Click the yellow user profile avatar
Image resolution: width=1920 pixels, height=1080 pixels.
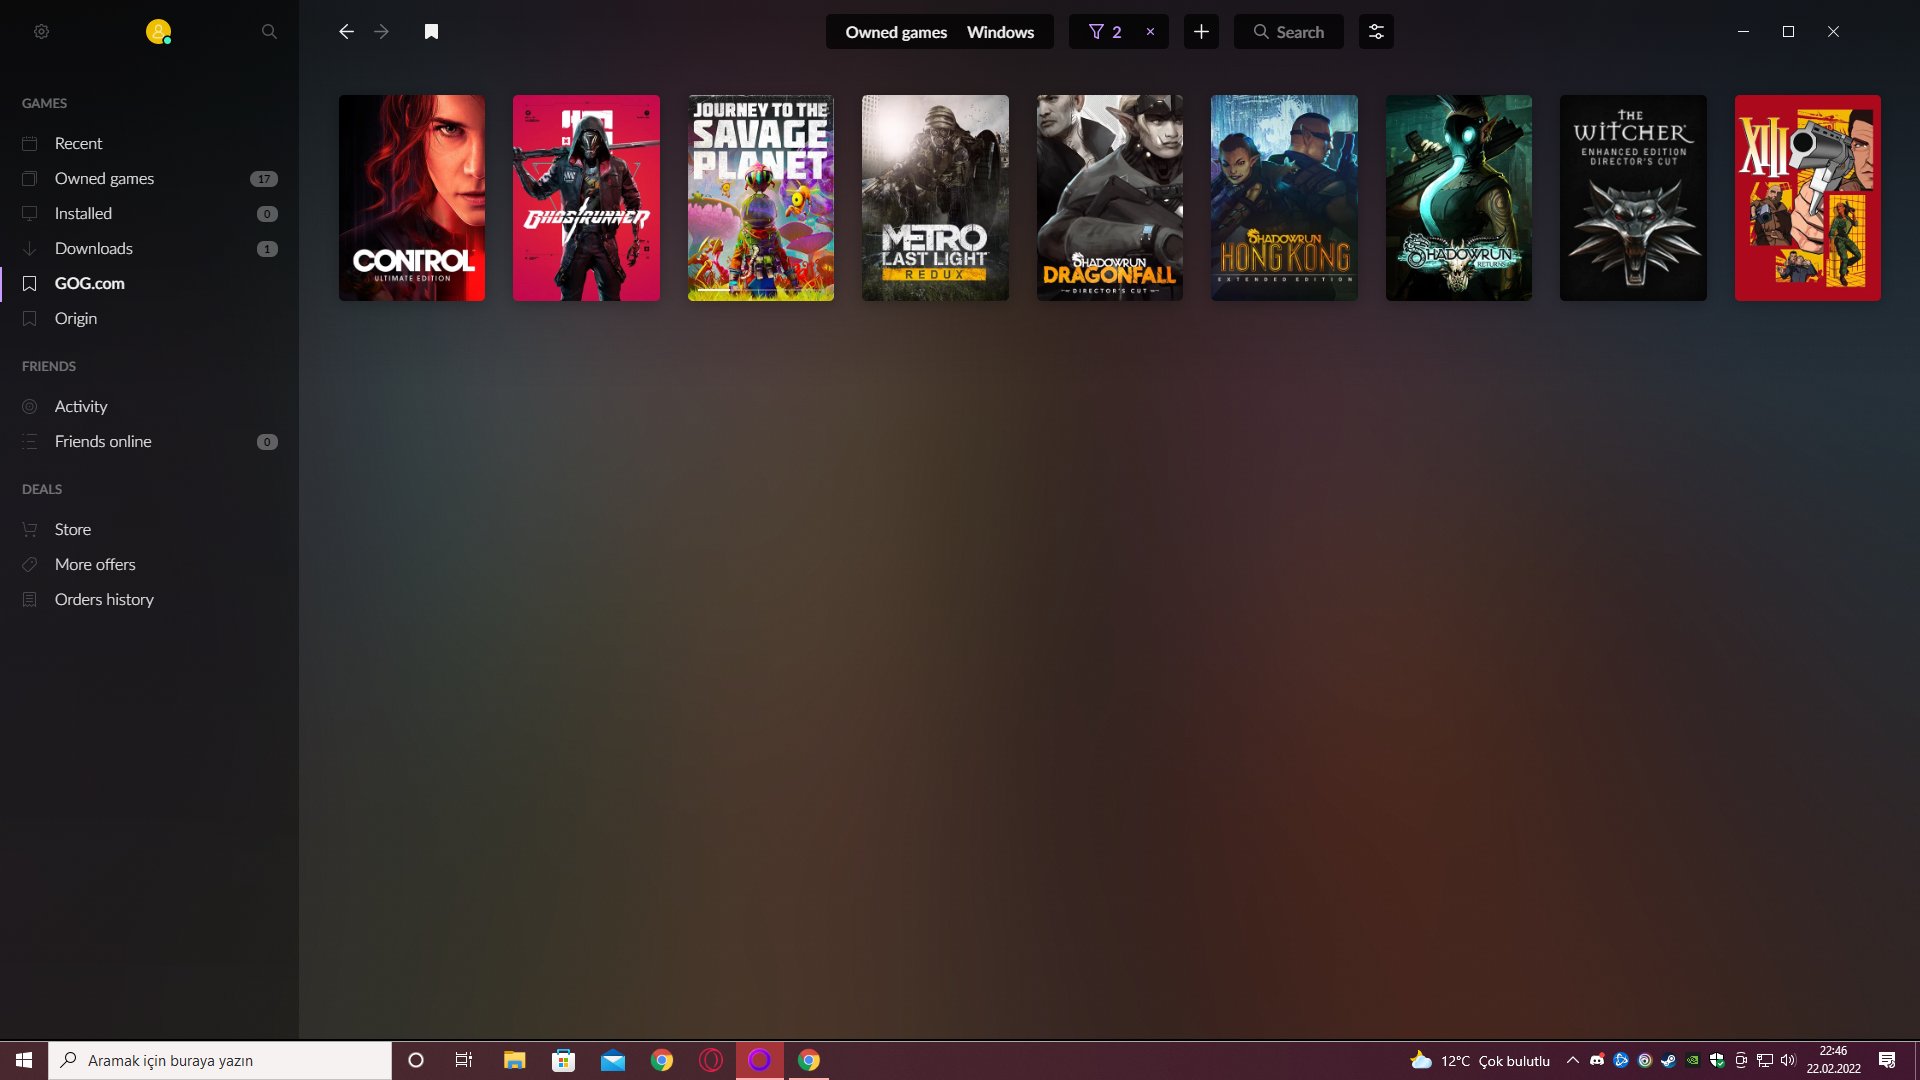tap(158, 32)
